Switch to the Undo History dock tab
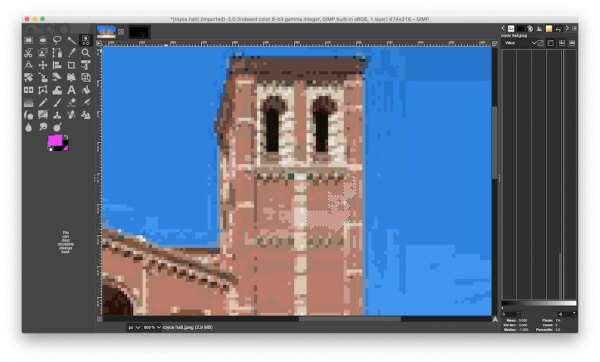This screenshot has height=362, width=600. (x=558, y=28)
